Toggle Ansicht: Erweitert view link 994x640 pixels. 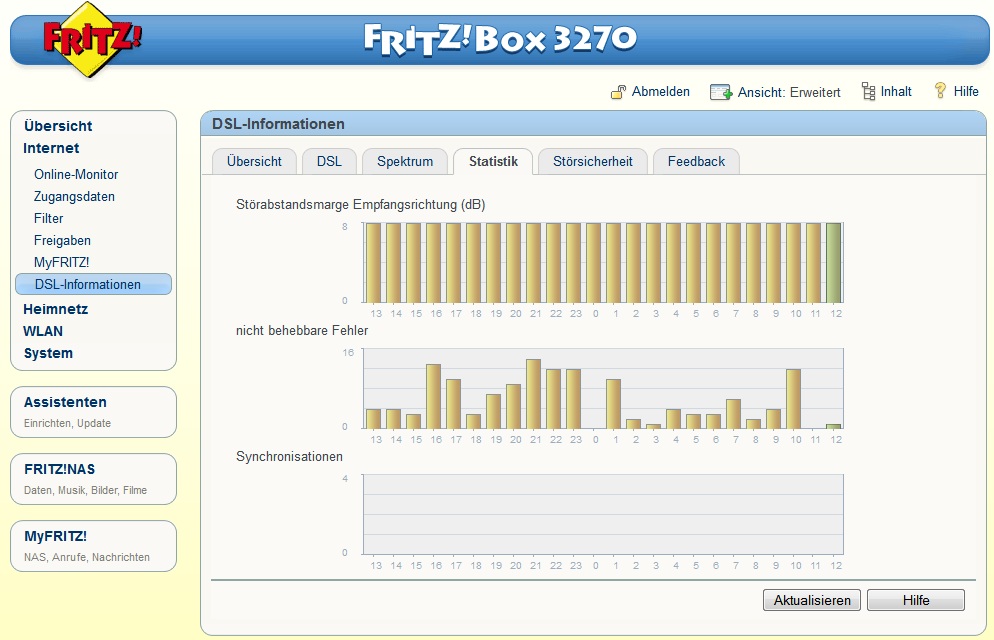click(x=789, y=93)
